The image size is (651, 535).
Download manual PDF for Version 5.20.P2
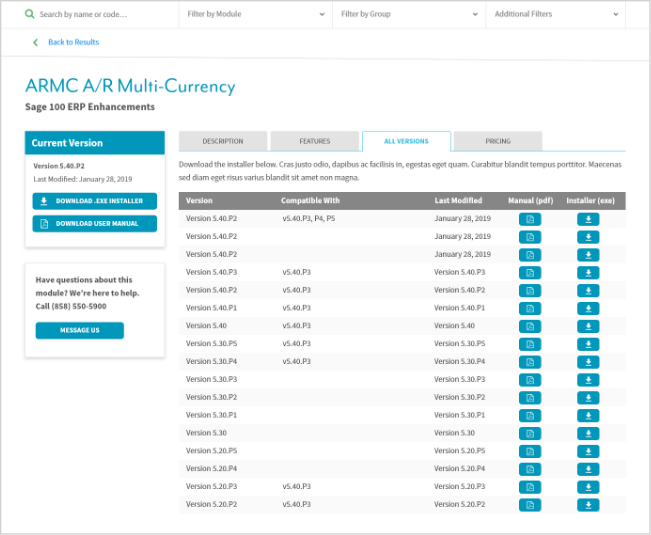coord(530,504)
